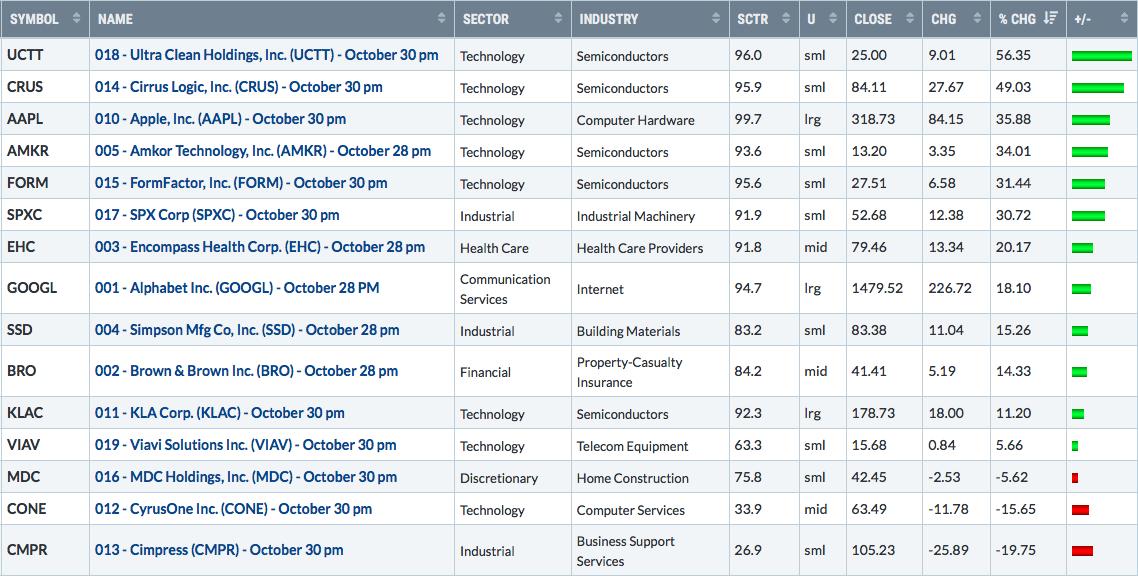This screenshot has width=1138, height=576.
Task: Open the Cimpress (CMPR) link
Action: pos(218,551)
